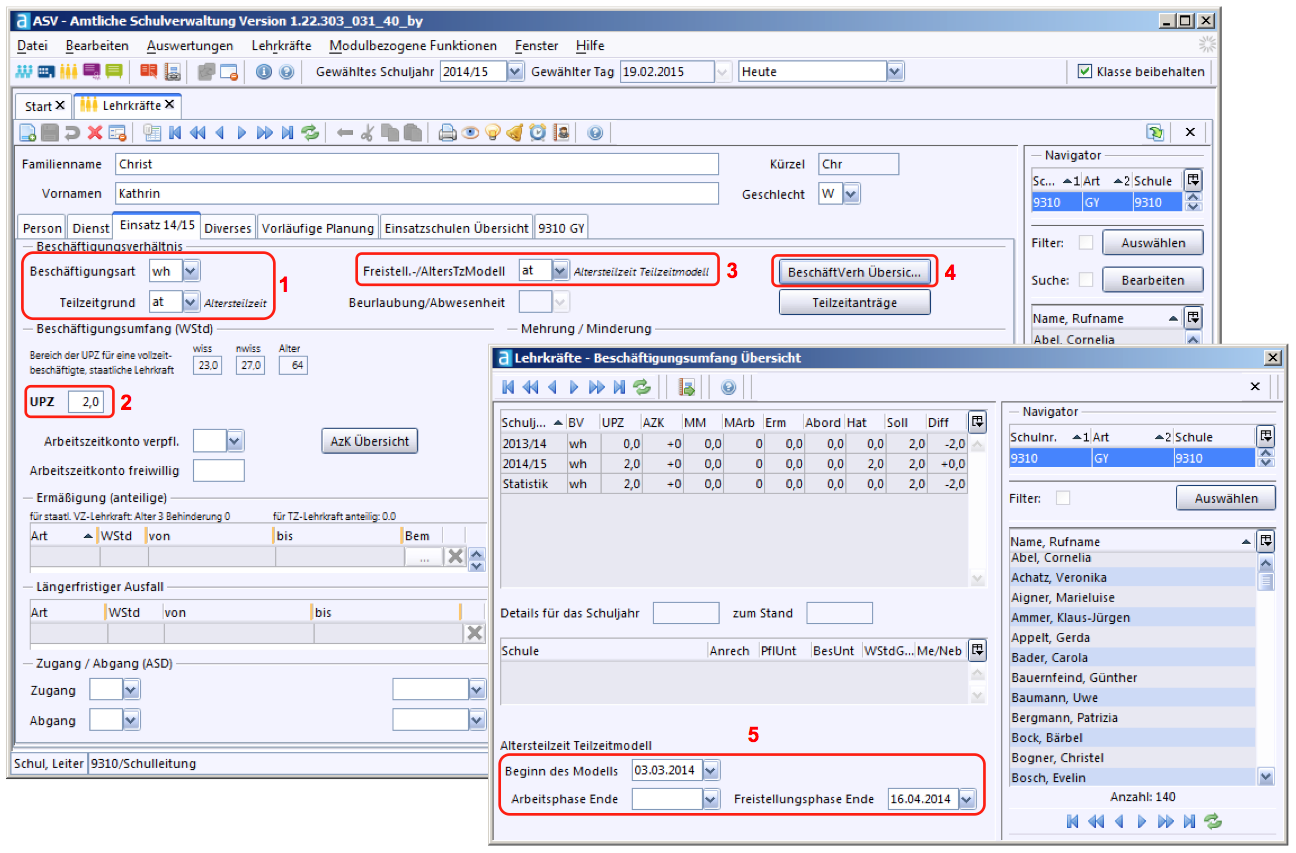Click the light bulb icon
The image size is (1296, 853).
coord(492,133)
